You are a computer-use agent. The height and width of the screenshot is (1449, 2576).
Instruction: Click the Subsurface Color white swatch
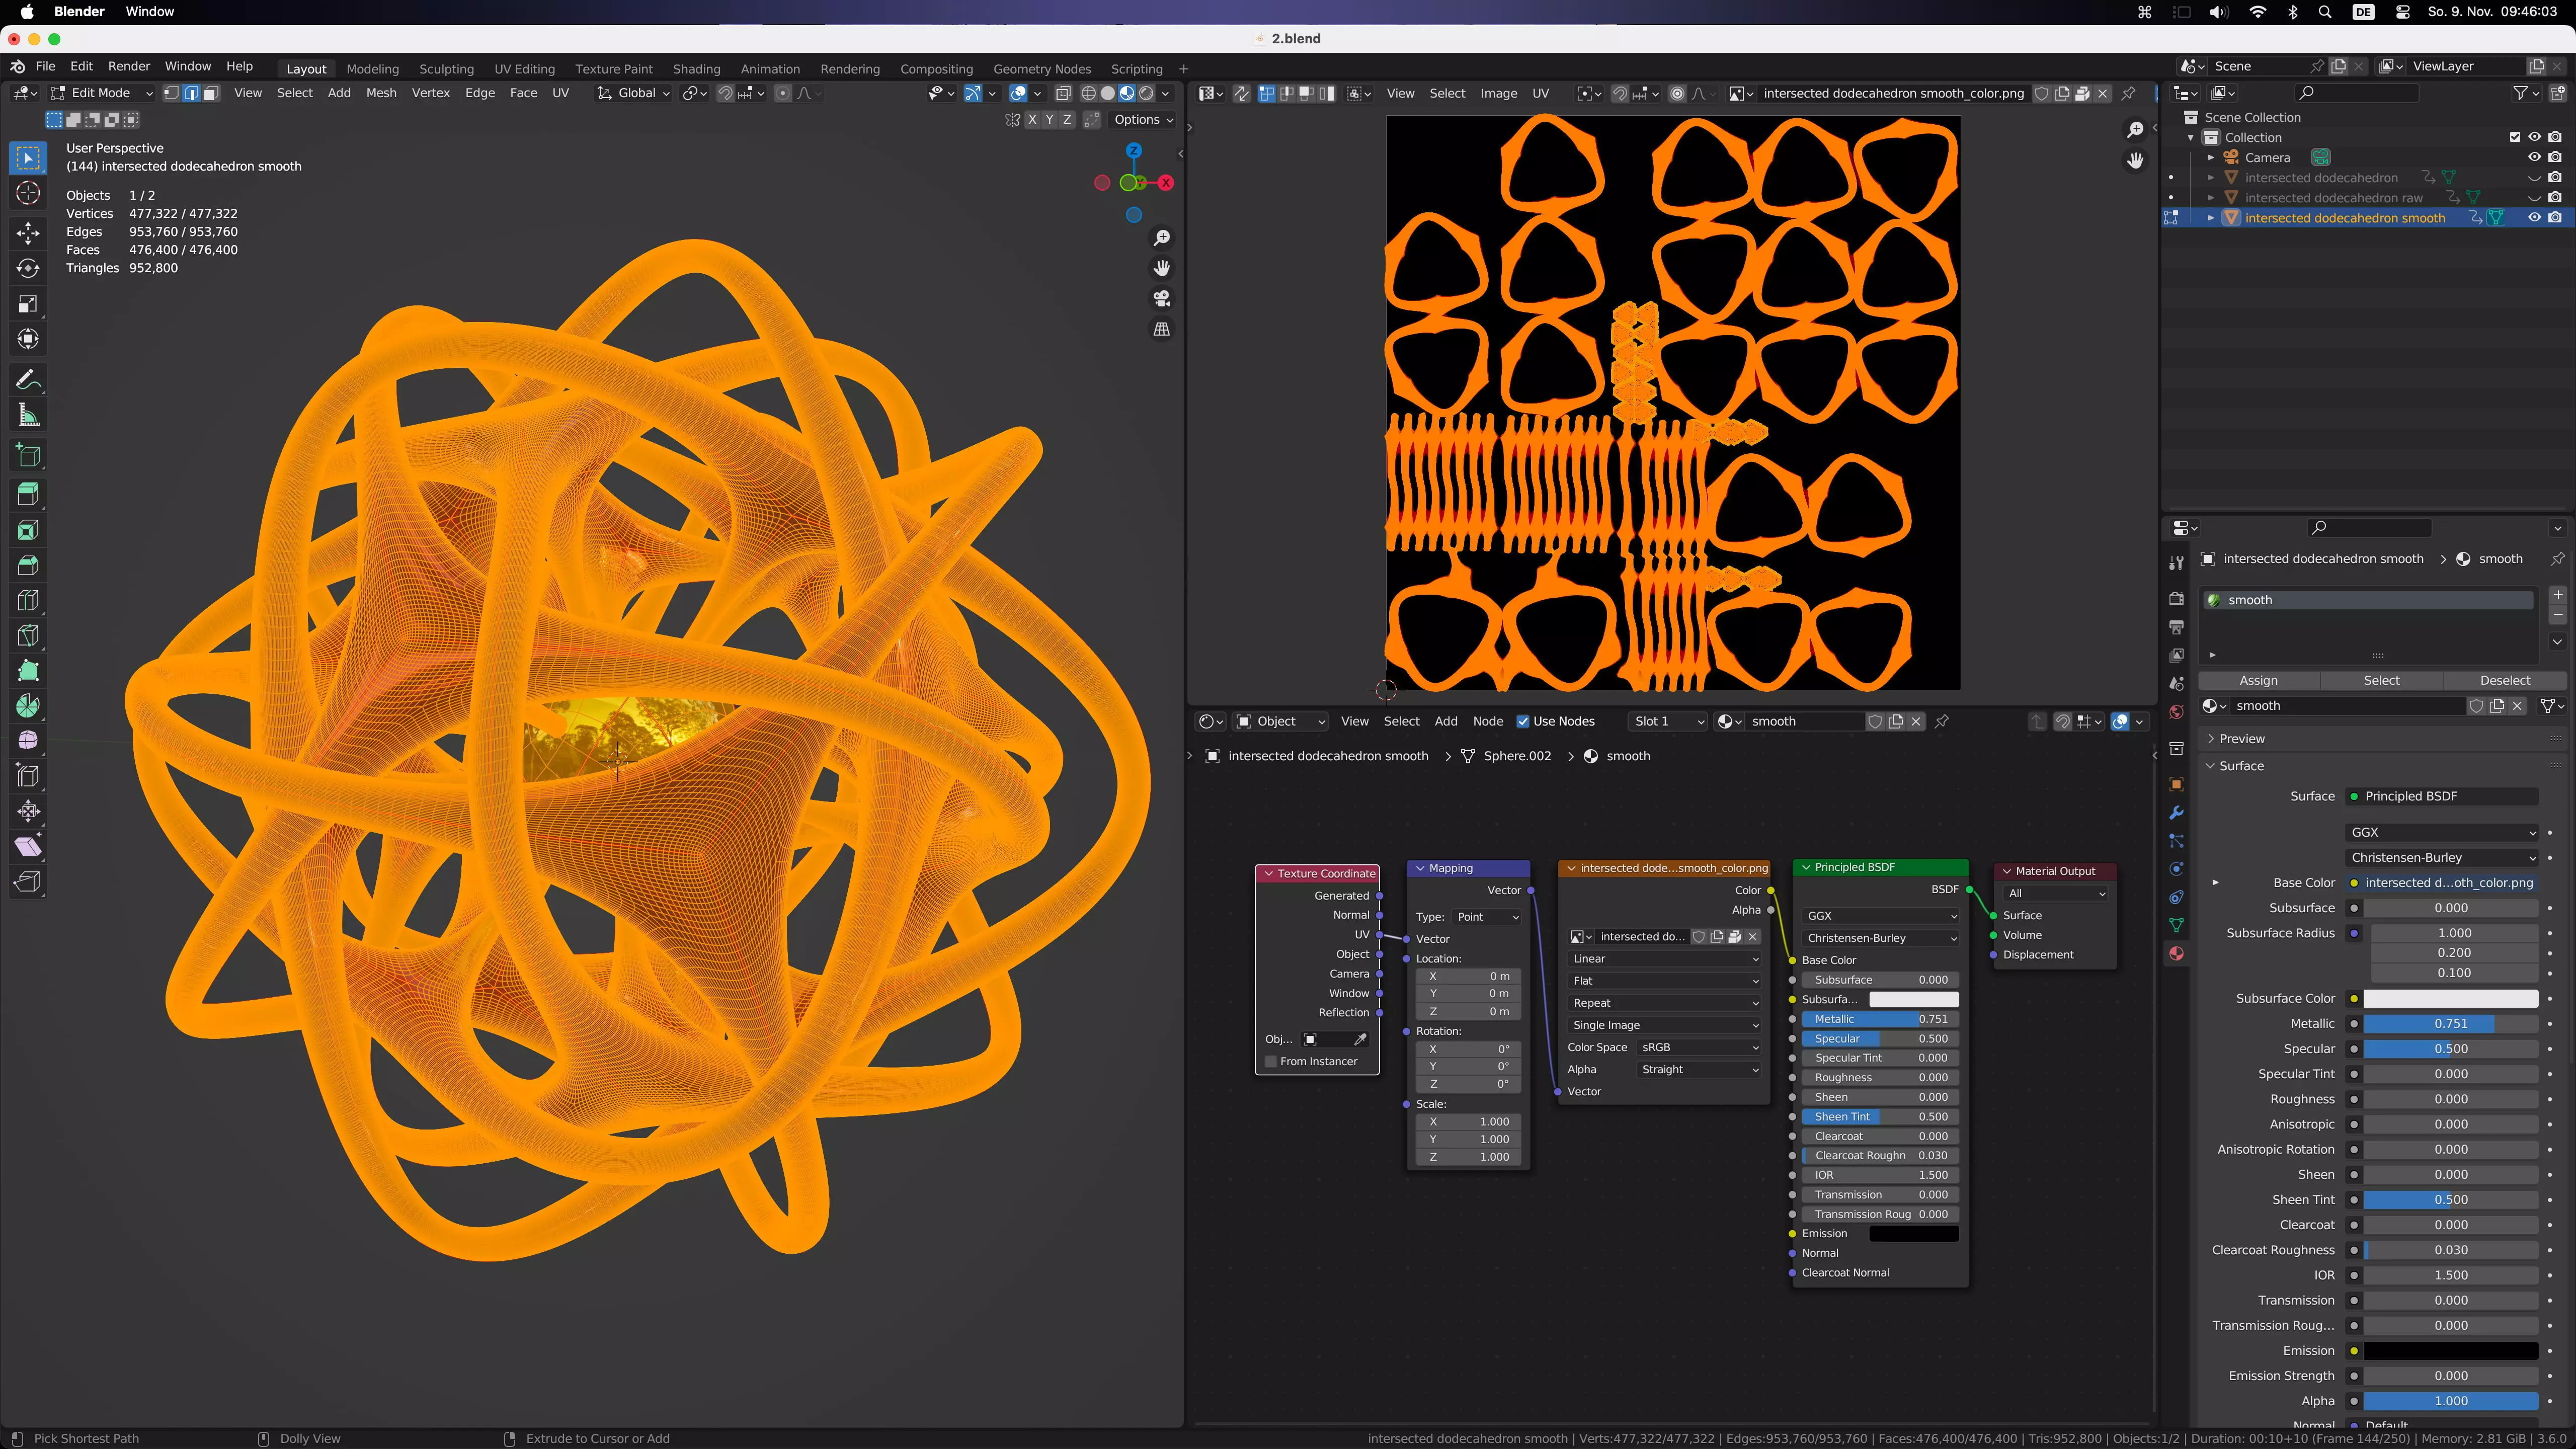point(2450,998)
